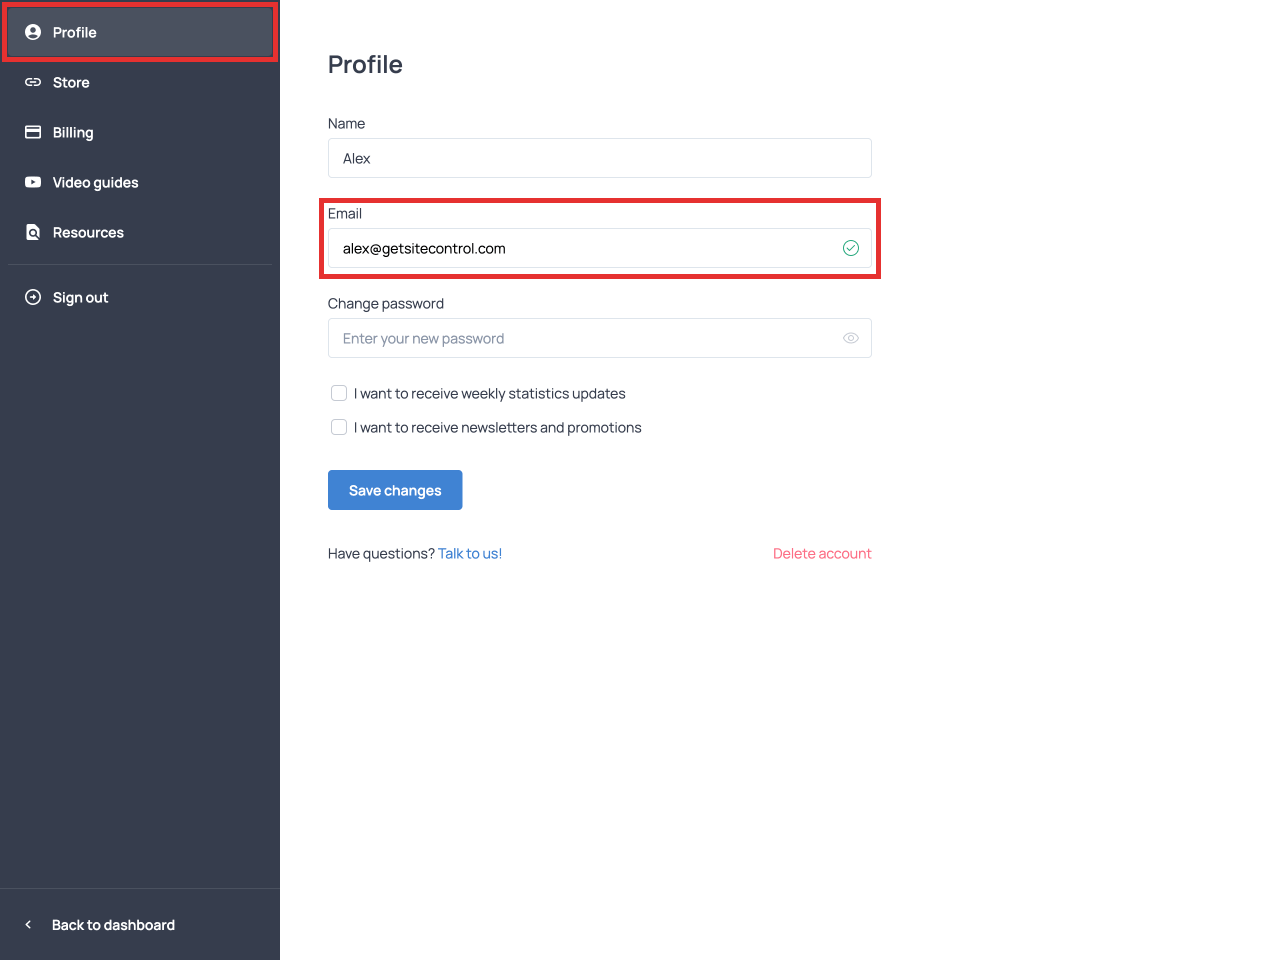Click the Delete account link

(x=822, y=553)
